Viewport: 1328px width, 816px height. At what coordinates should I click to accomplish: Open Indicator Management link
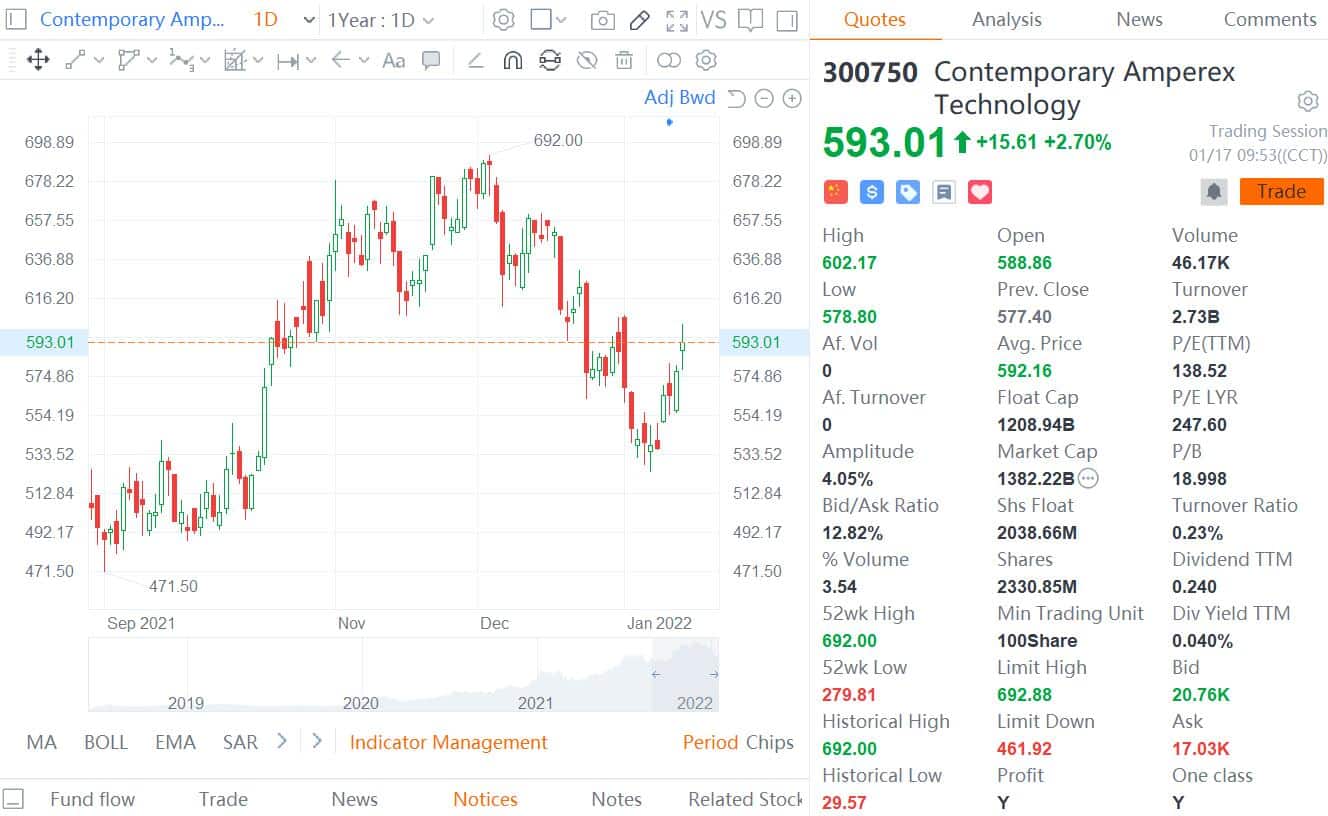coord(448,742)
